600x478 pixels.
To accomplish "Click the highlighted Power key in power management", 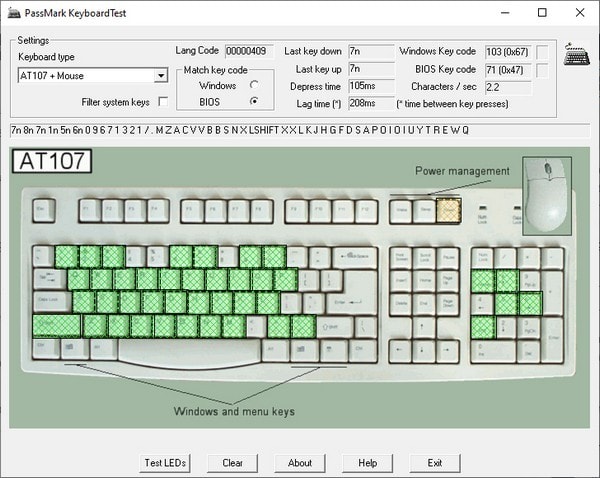I will [x=448, y=210].
